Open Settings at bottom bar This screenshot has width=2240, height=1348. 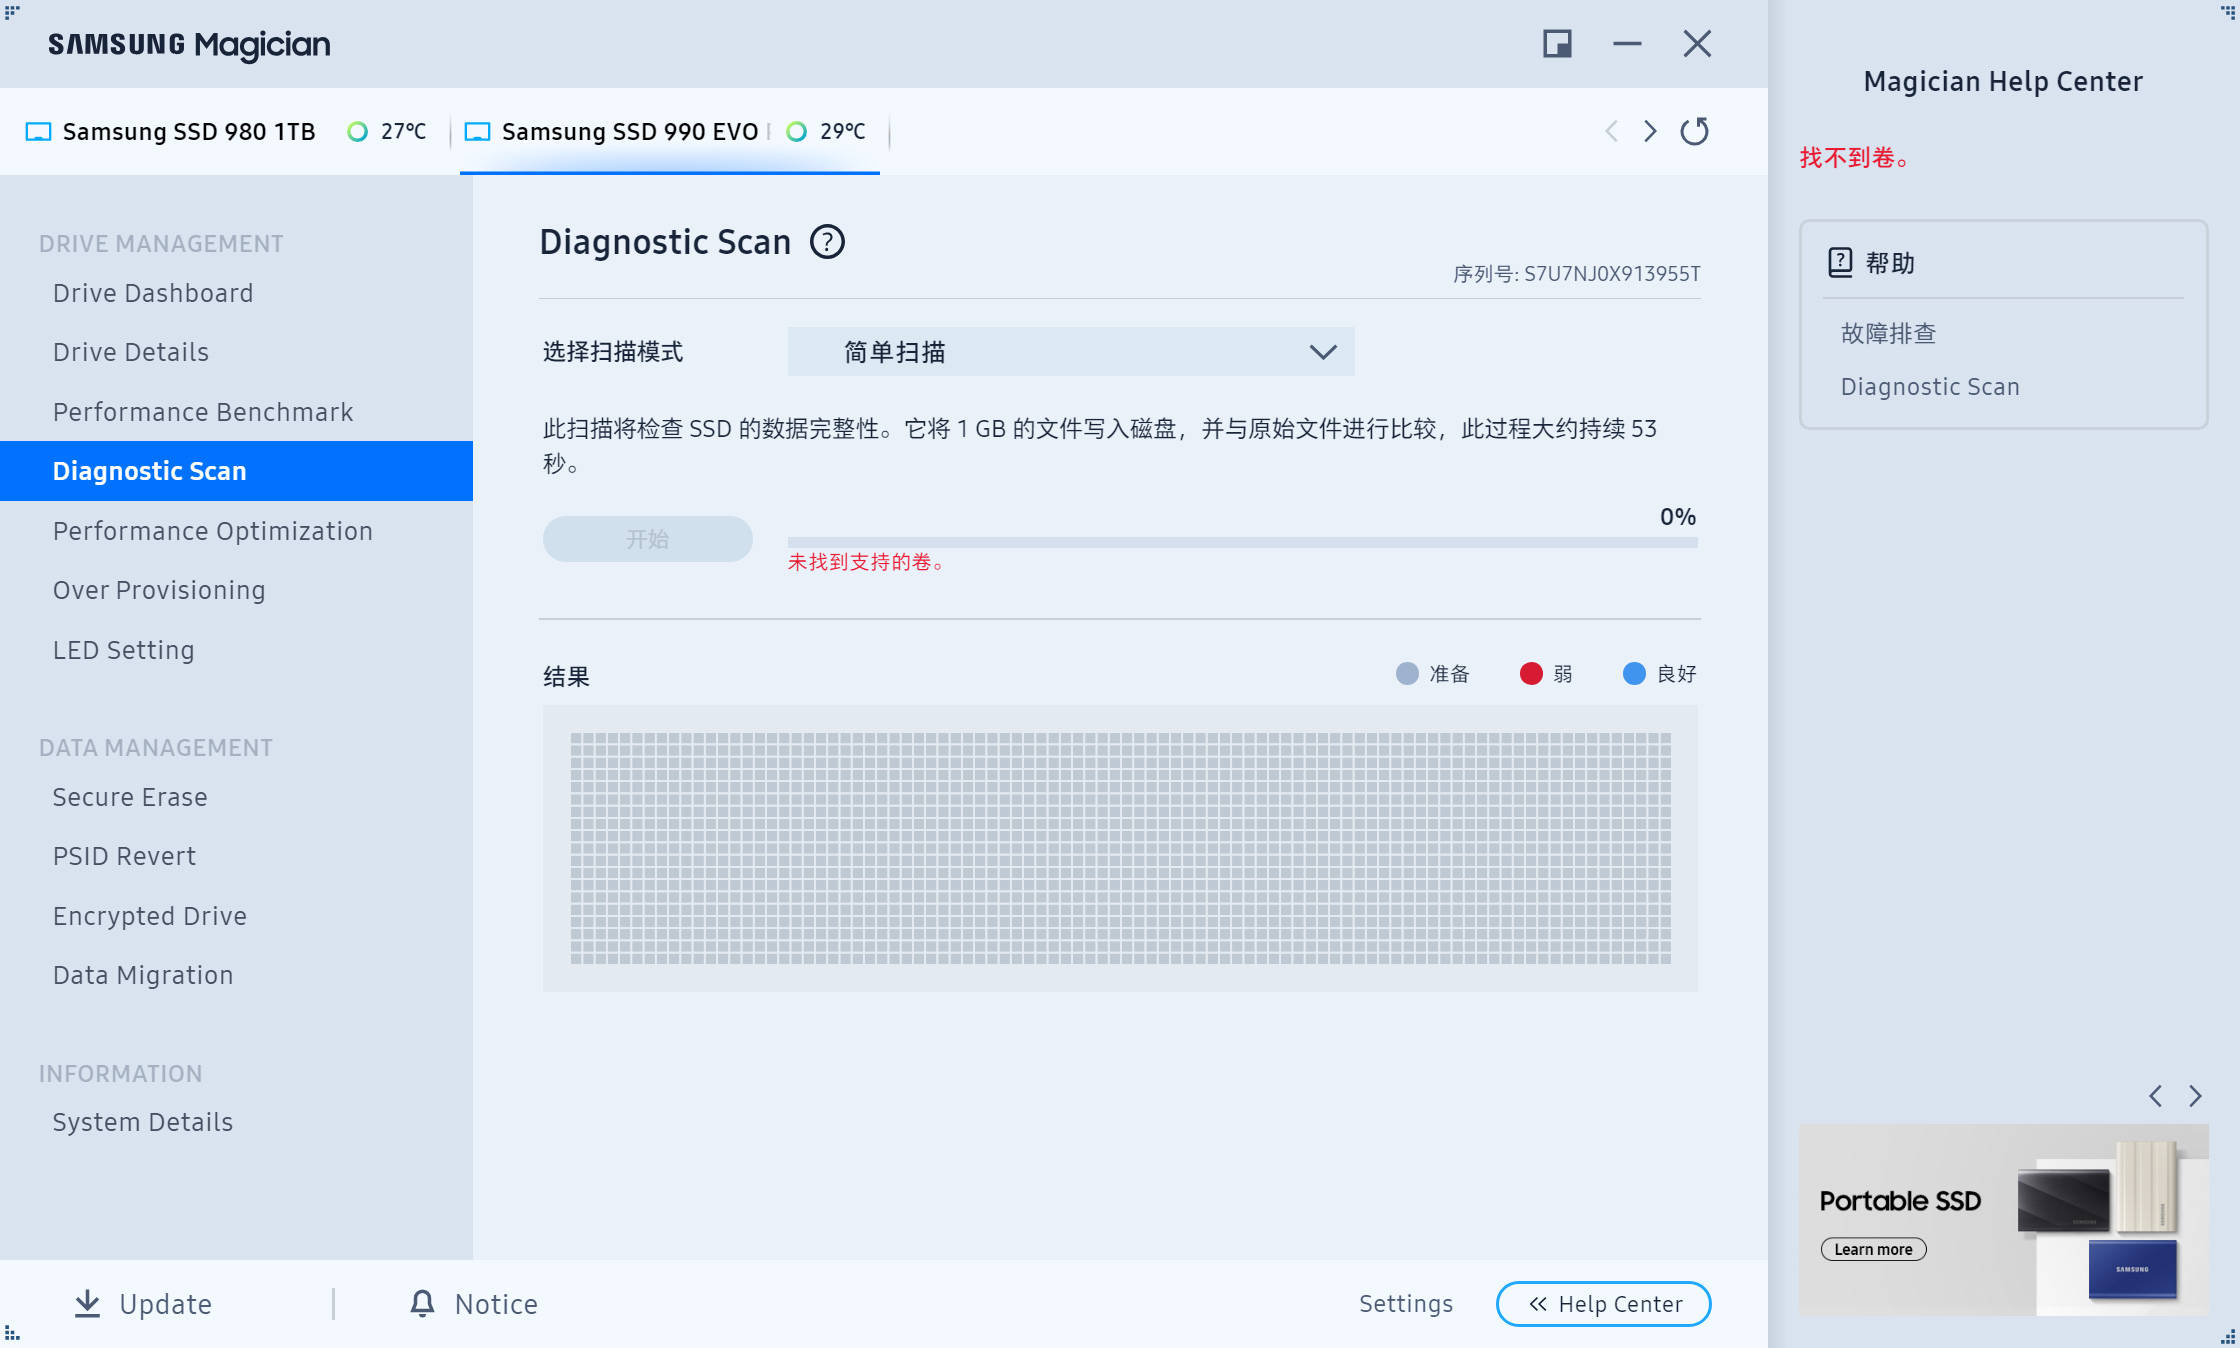pos(1405,1304)
